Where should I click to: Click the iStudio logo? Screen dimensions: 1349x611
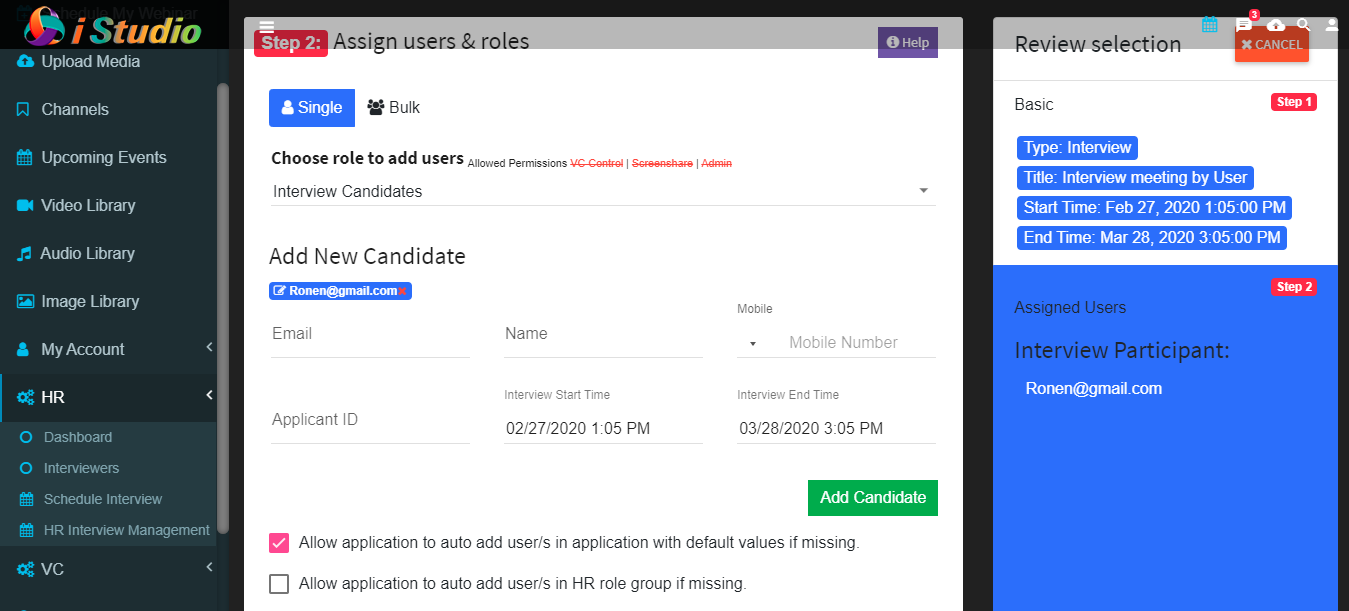pyautogui.click(x=113, y=26)
